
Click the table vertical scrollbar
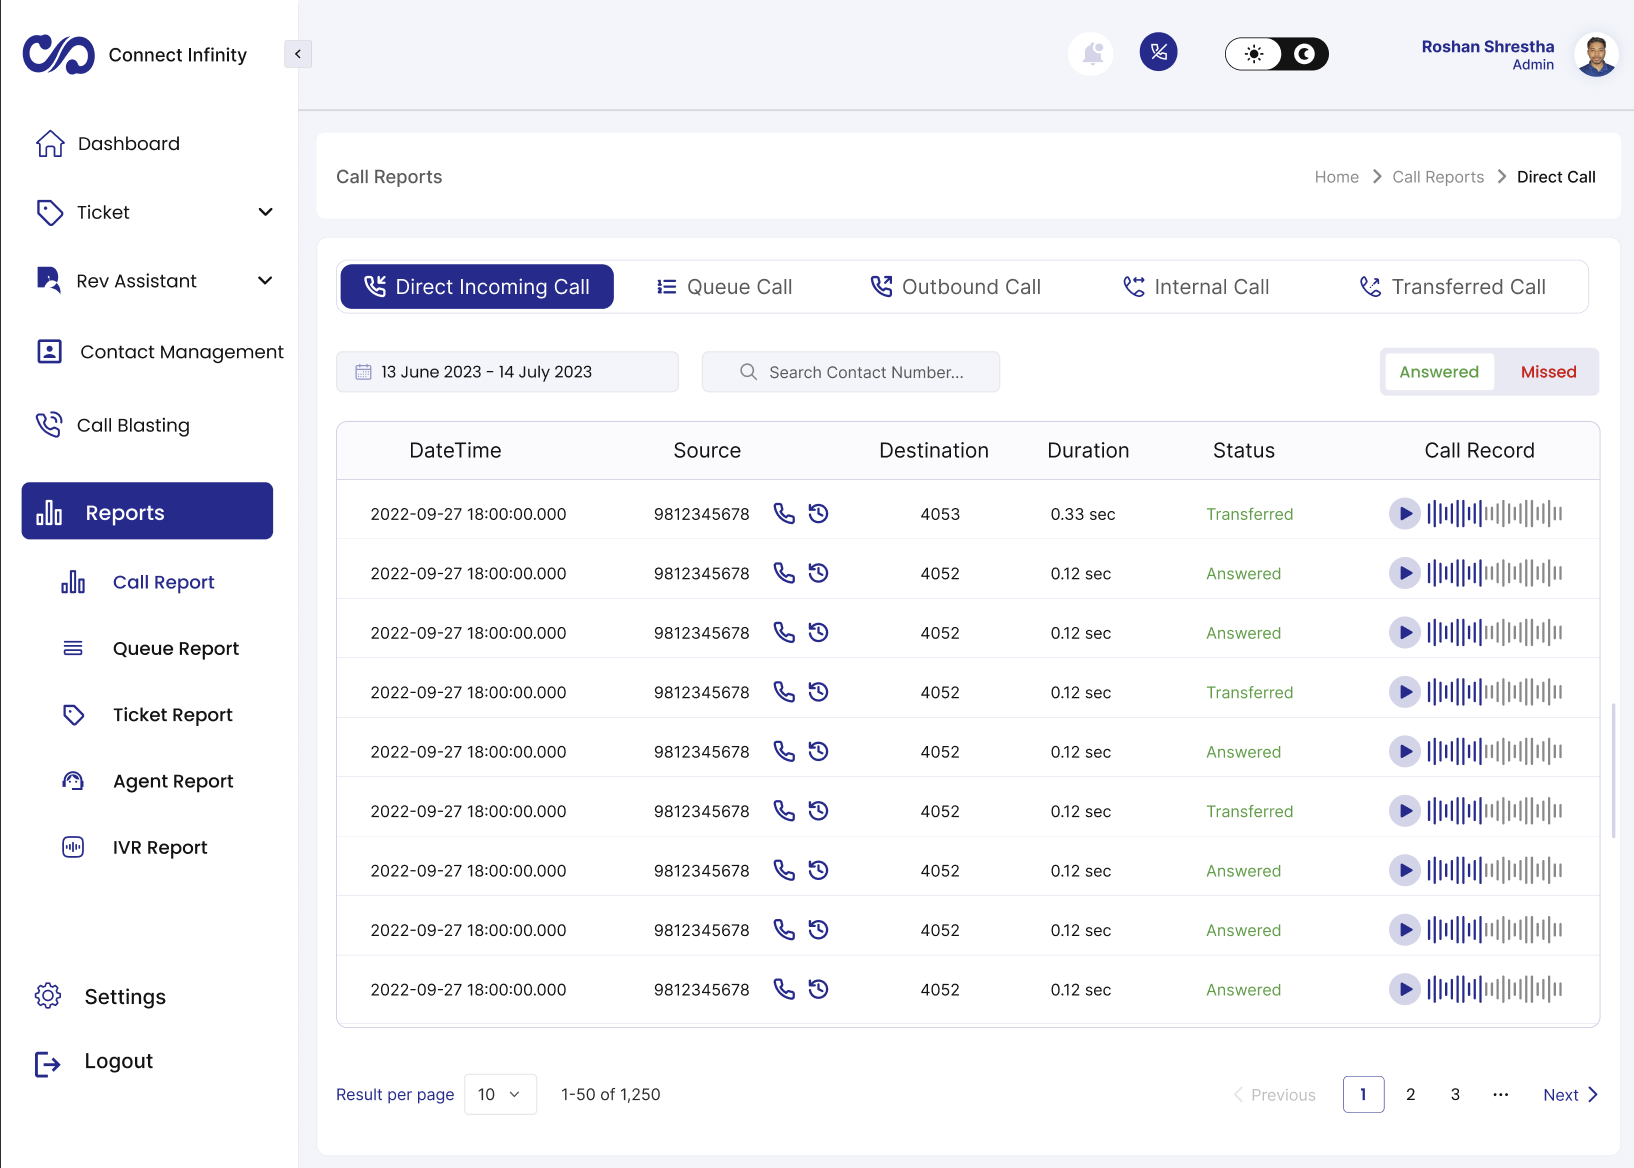1614,770
